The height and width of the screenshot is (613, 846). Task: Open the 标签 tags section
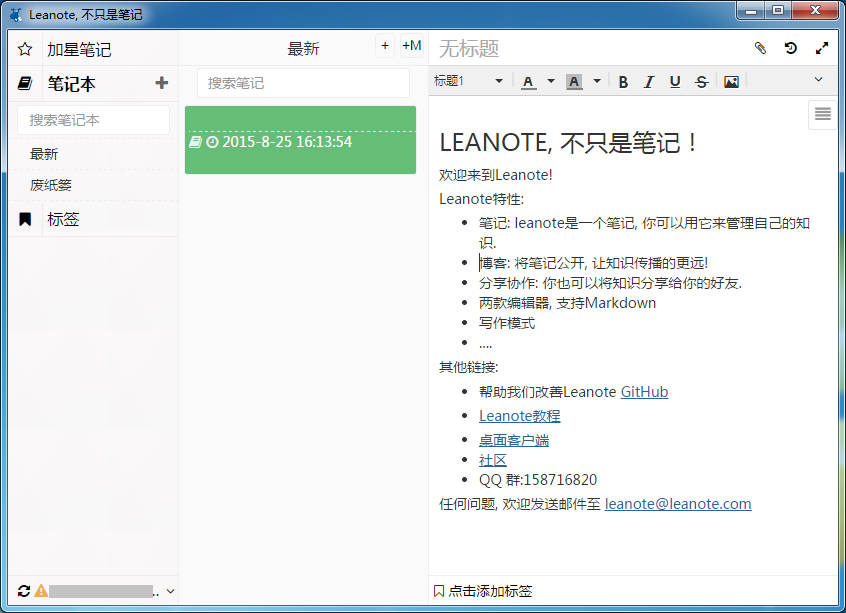coord(63,218)
